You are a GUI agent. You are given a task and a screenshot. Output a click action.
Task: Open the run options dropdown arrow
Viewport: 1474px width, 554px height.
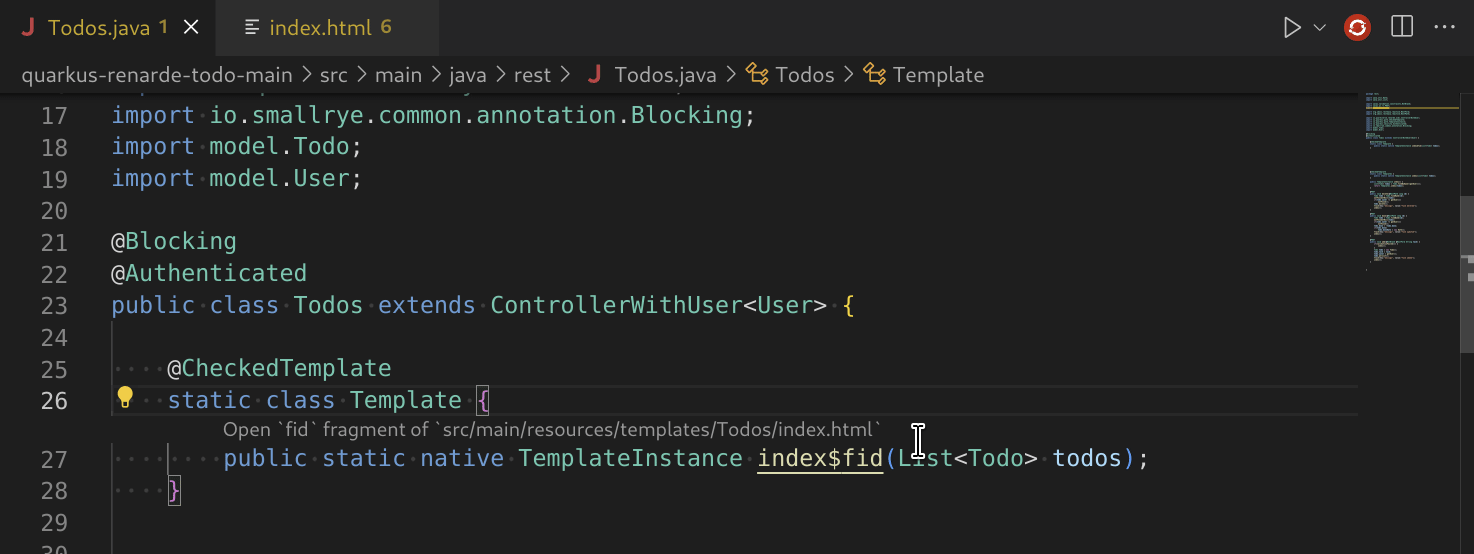coord(1319,28)
